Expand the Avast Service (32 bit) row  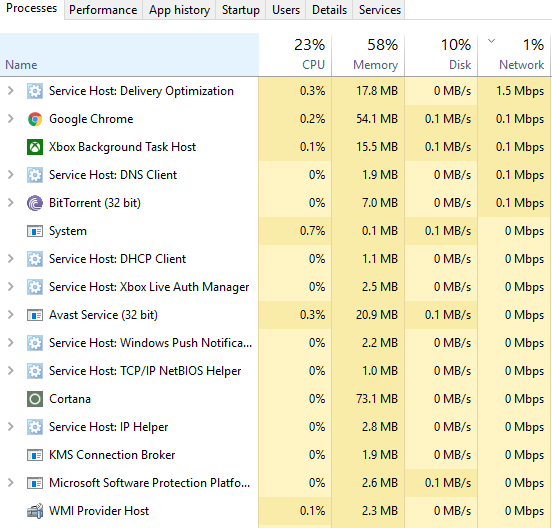pos(11,315)
